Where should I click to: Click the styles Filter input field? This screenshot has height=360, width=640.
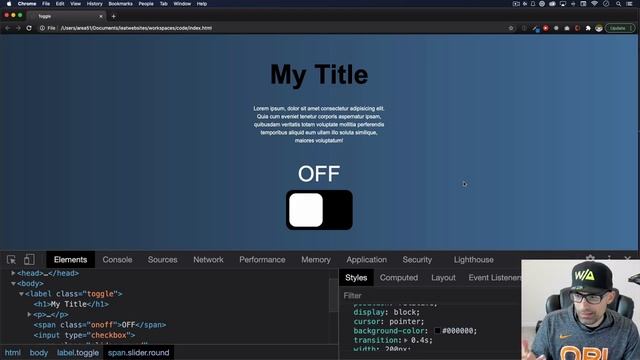tap(431, 295)
